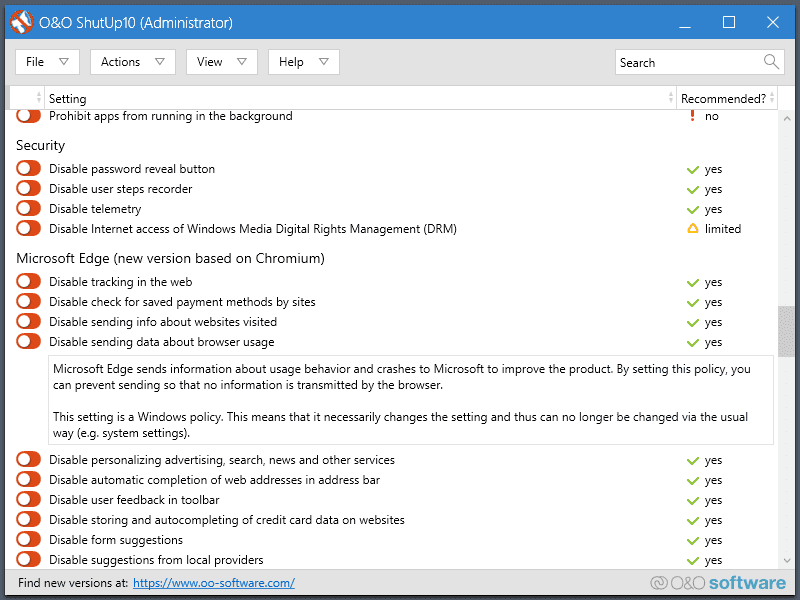This screenshot has height=600, width=800.
Task: Click green checkmark for Disable form suggestions
Action: (x=692, y=540)
